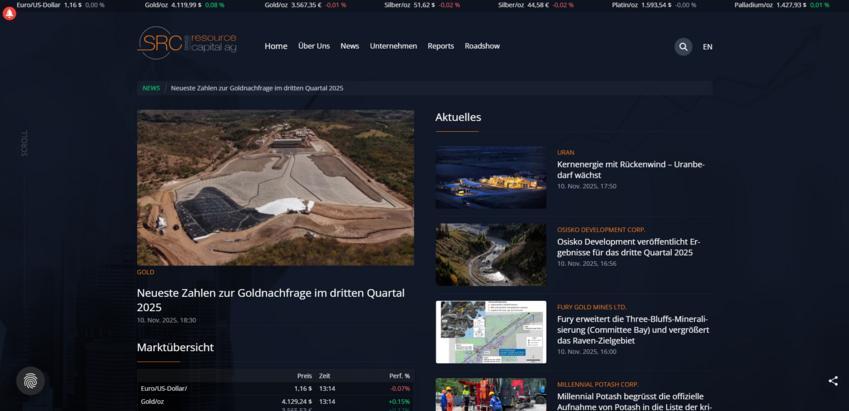Click the 10. Nov. 2025, 16:56 date
Viewport: 849px width, 411px height.
click(587, 263)
